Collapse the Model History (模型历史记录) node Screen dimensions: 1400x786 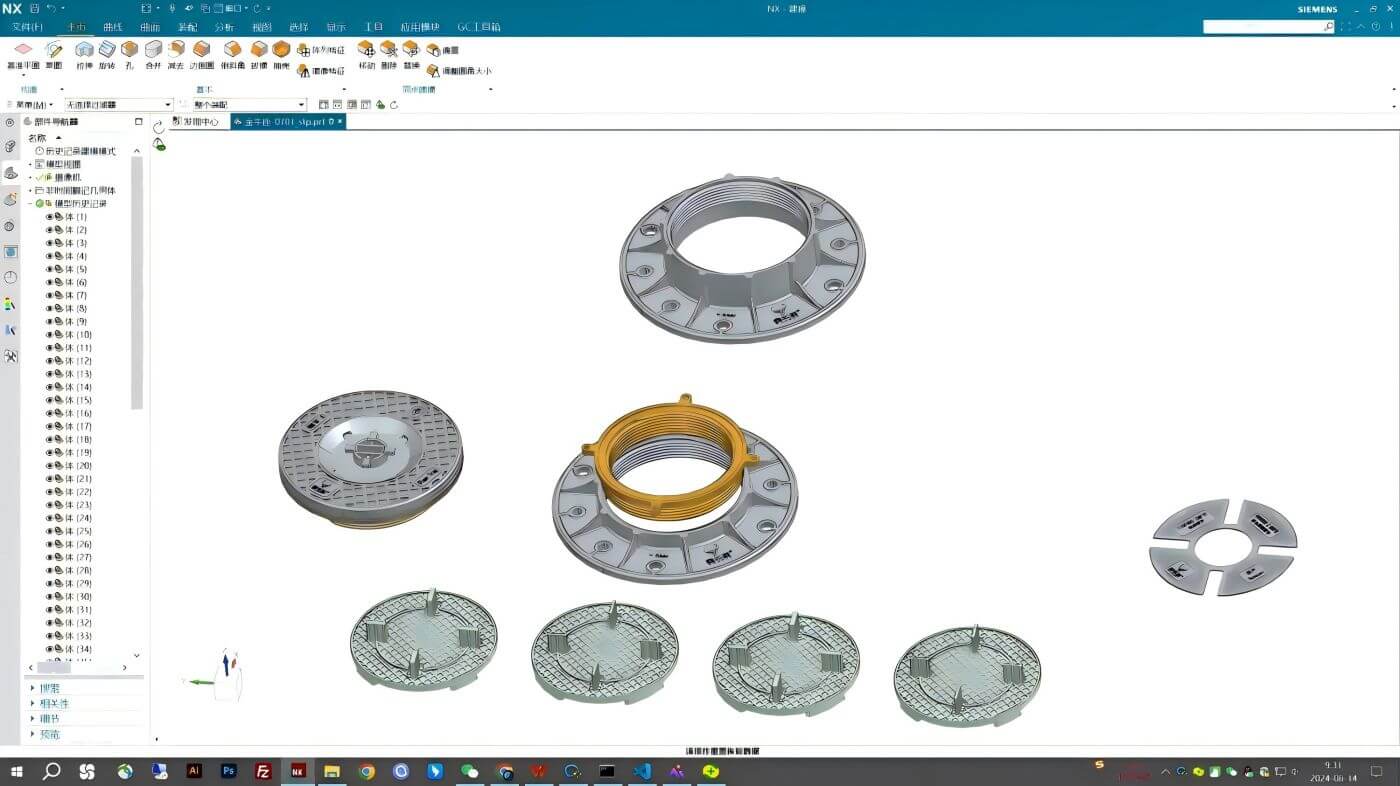click(30, 204)
